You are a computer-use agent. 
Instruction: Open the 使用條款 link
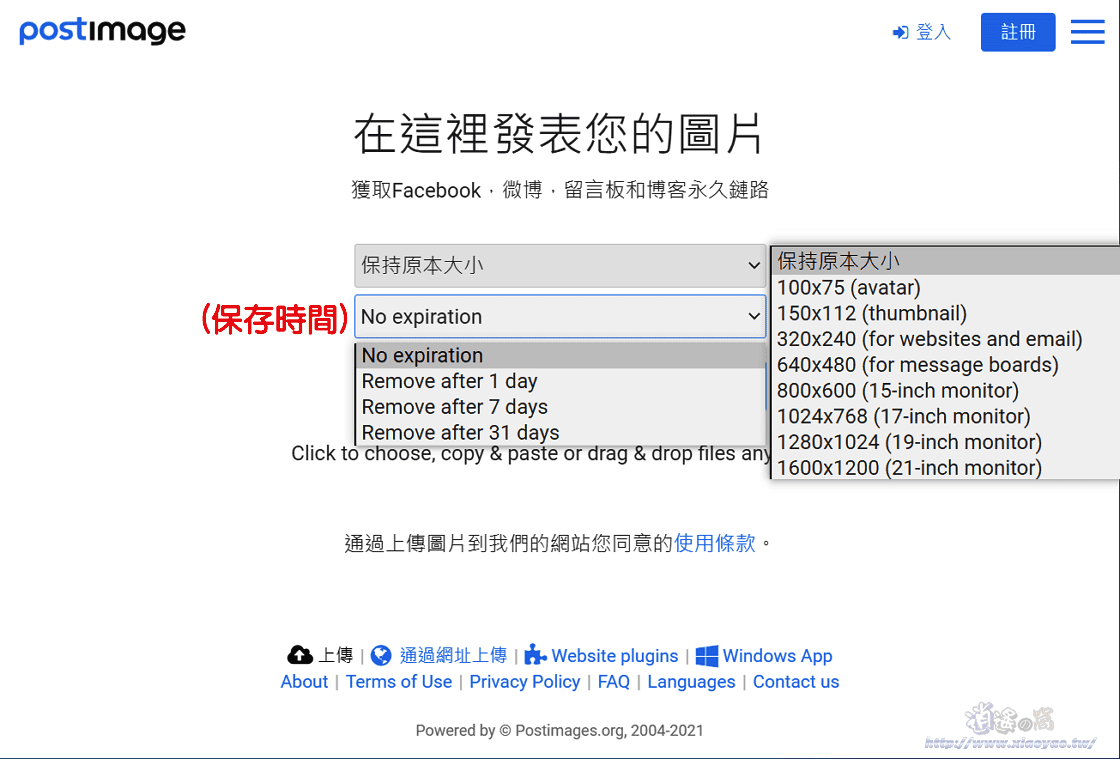point(715,542)
